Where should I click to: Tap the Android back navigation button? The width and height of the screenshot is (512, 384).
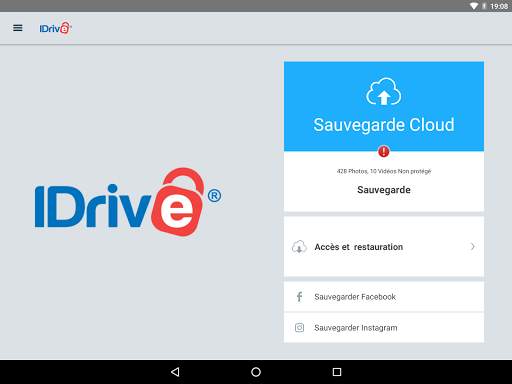175,372
